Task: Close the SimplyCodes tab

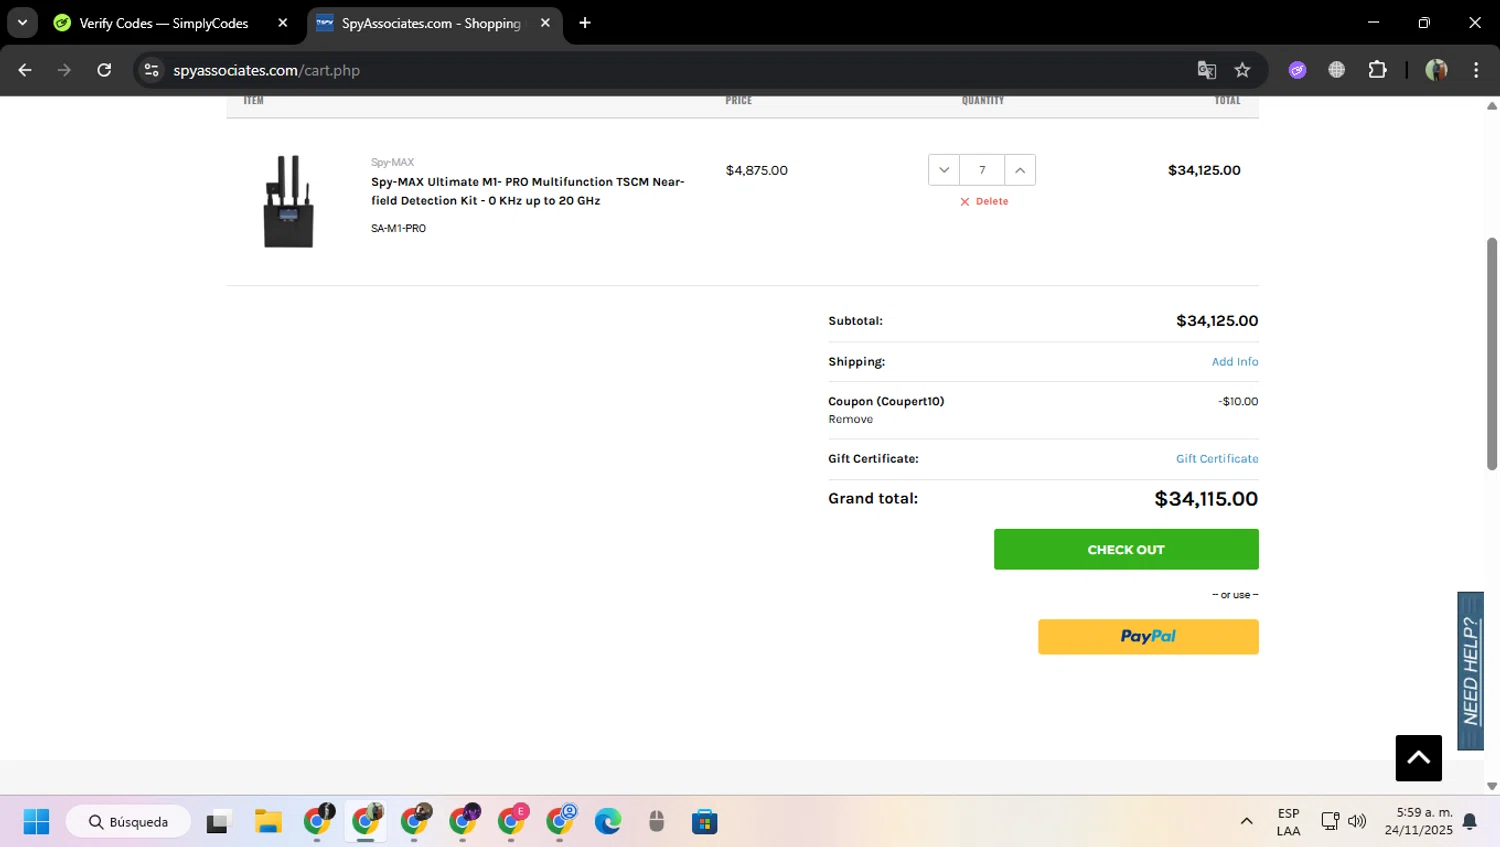Action: [x=283, y=23]
